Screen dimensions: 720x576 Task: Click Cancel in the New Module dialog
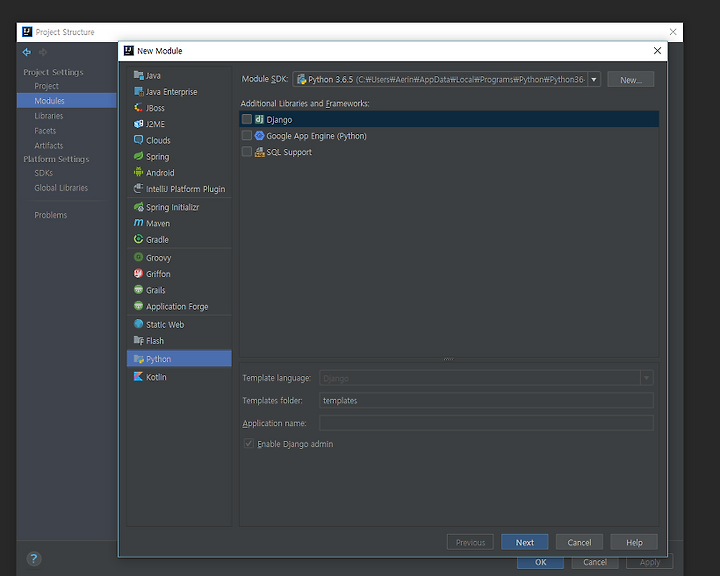[579, 542]
